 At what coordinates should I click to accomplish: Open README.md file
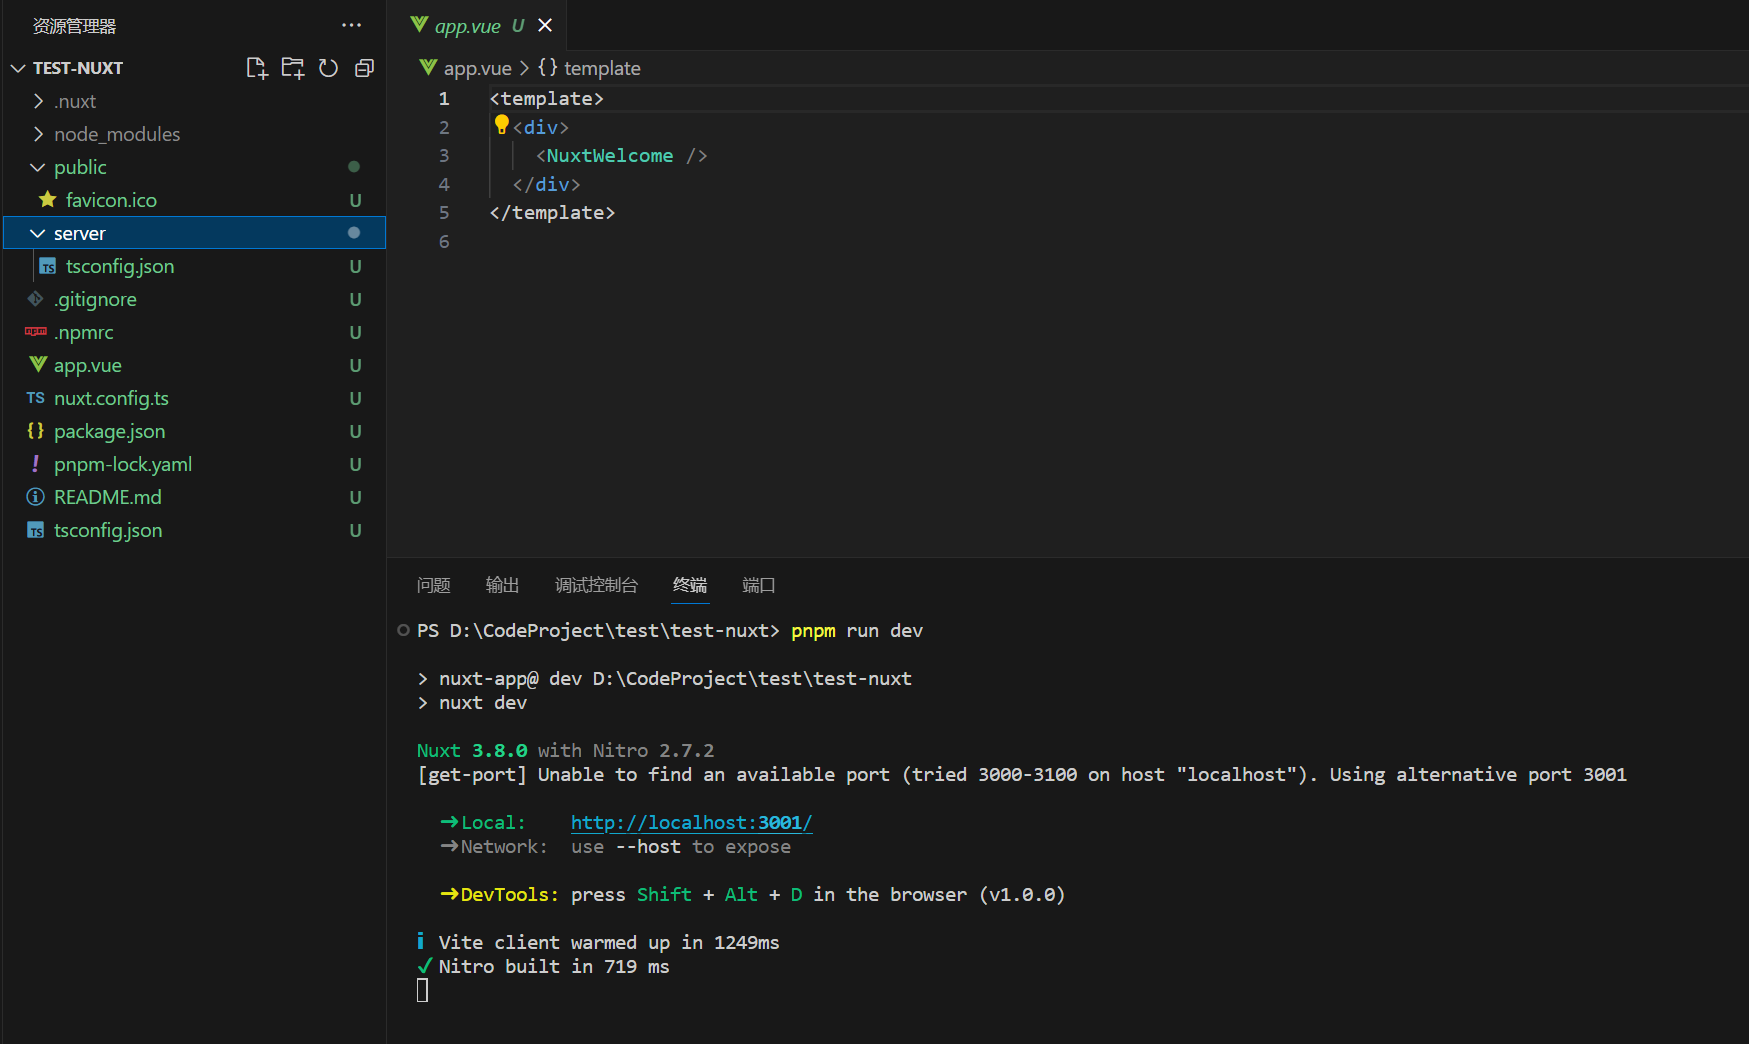click(107, 497)
